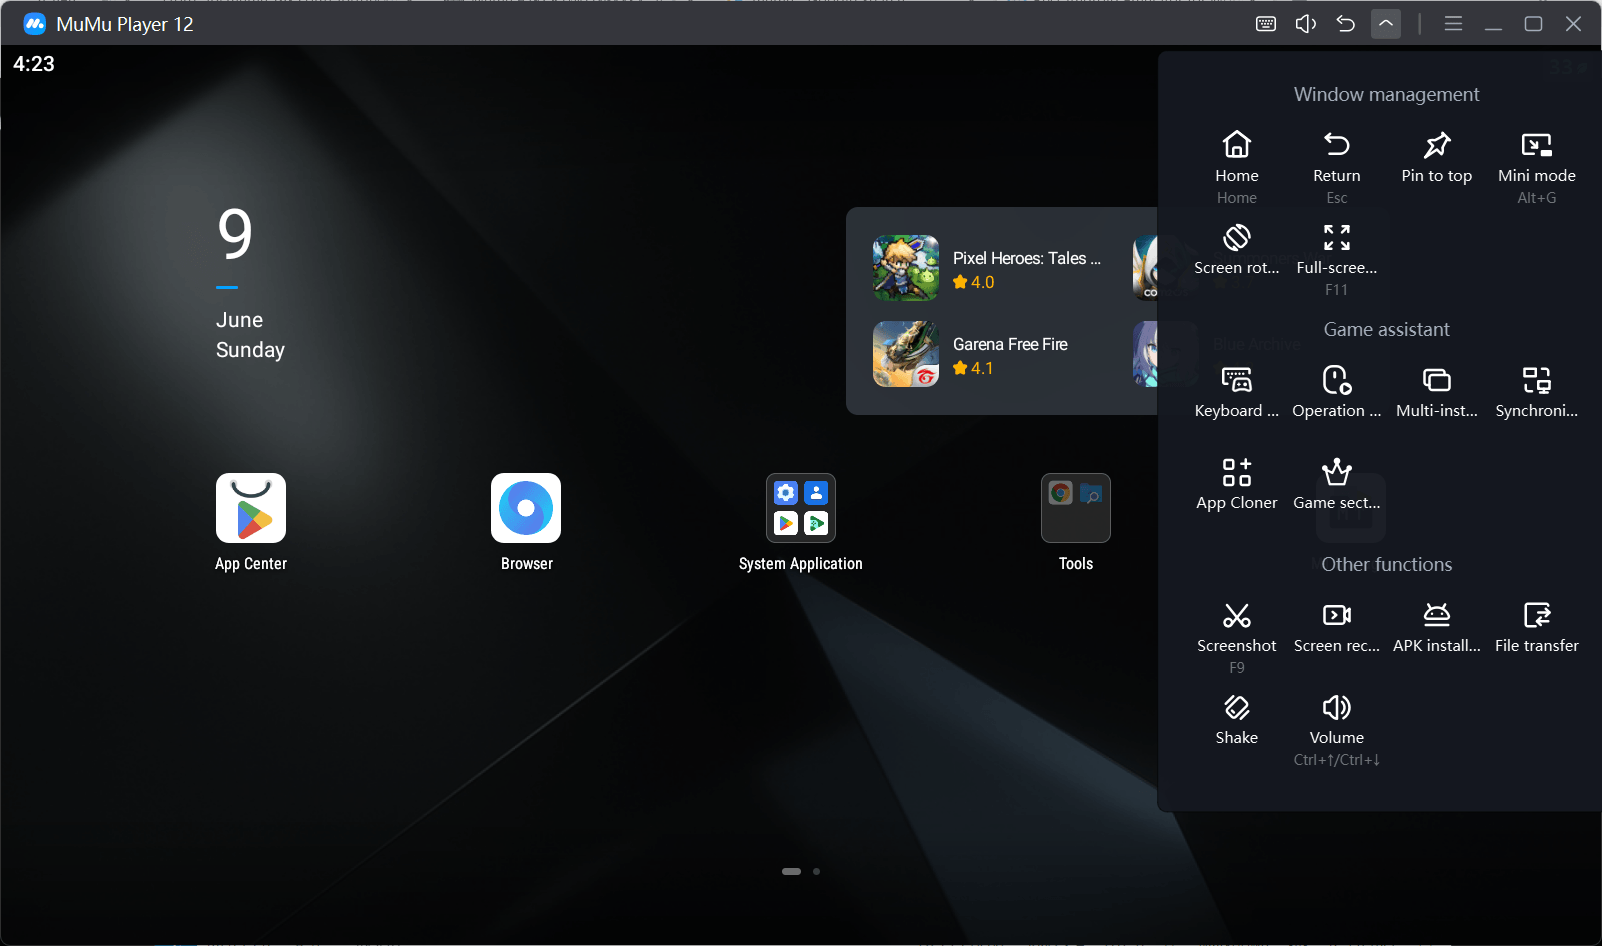Open the App Cloner tool

pos(1236,473)
